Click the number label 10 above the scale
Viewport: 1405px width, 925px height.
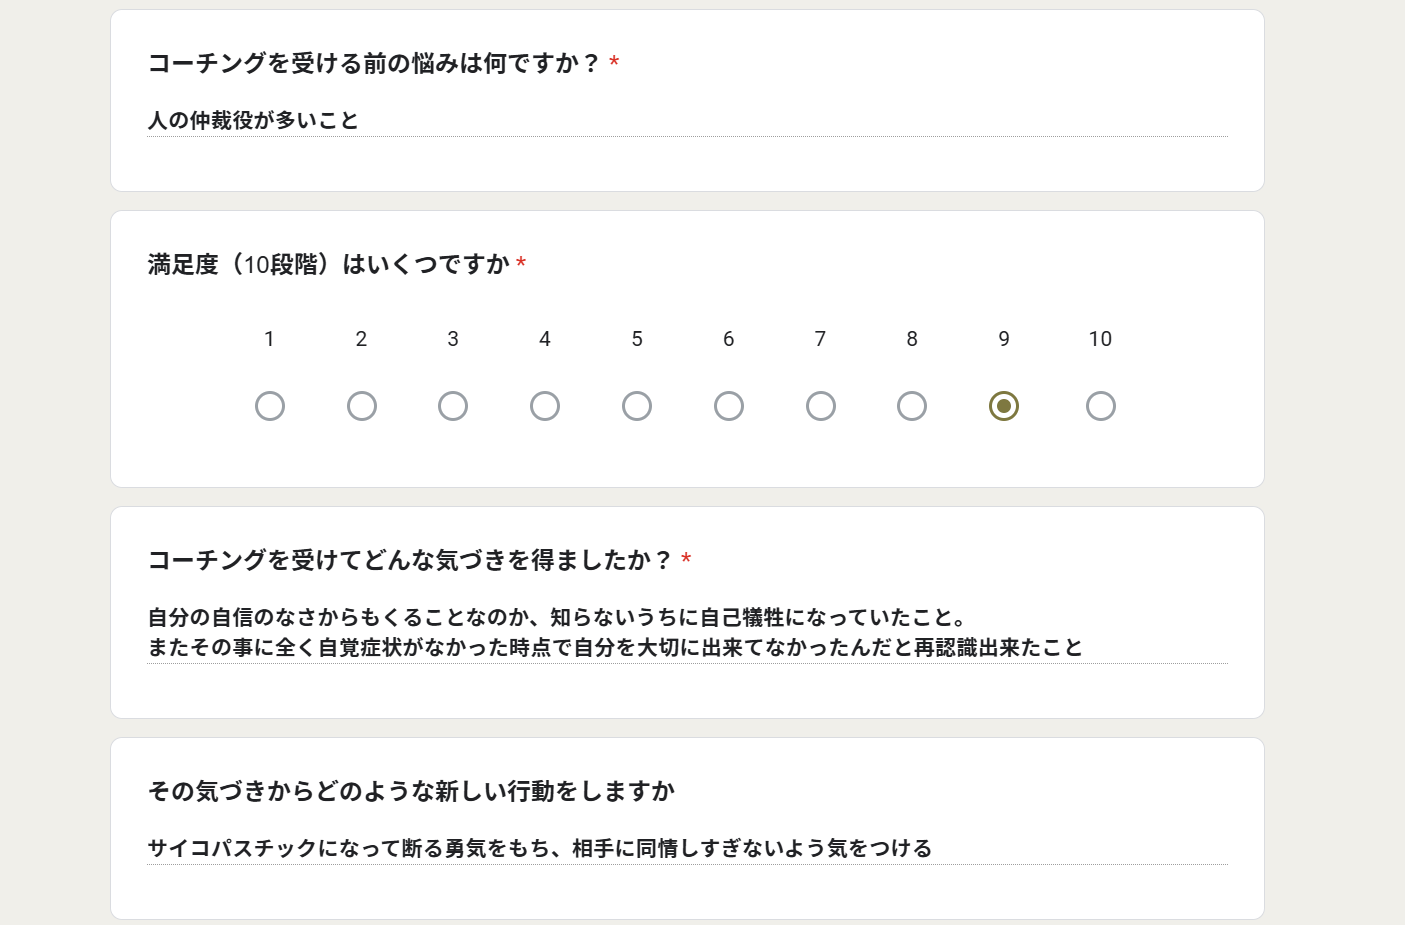click(x=1100, y=339)
